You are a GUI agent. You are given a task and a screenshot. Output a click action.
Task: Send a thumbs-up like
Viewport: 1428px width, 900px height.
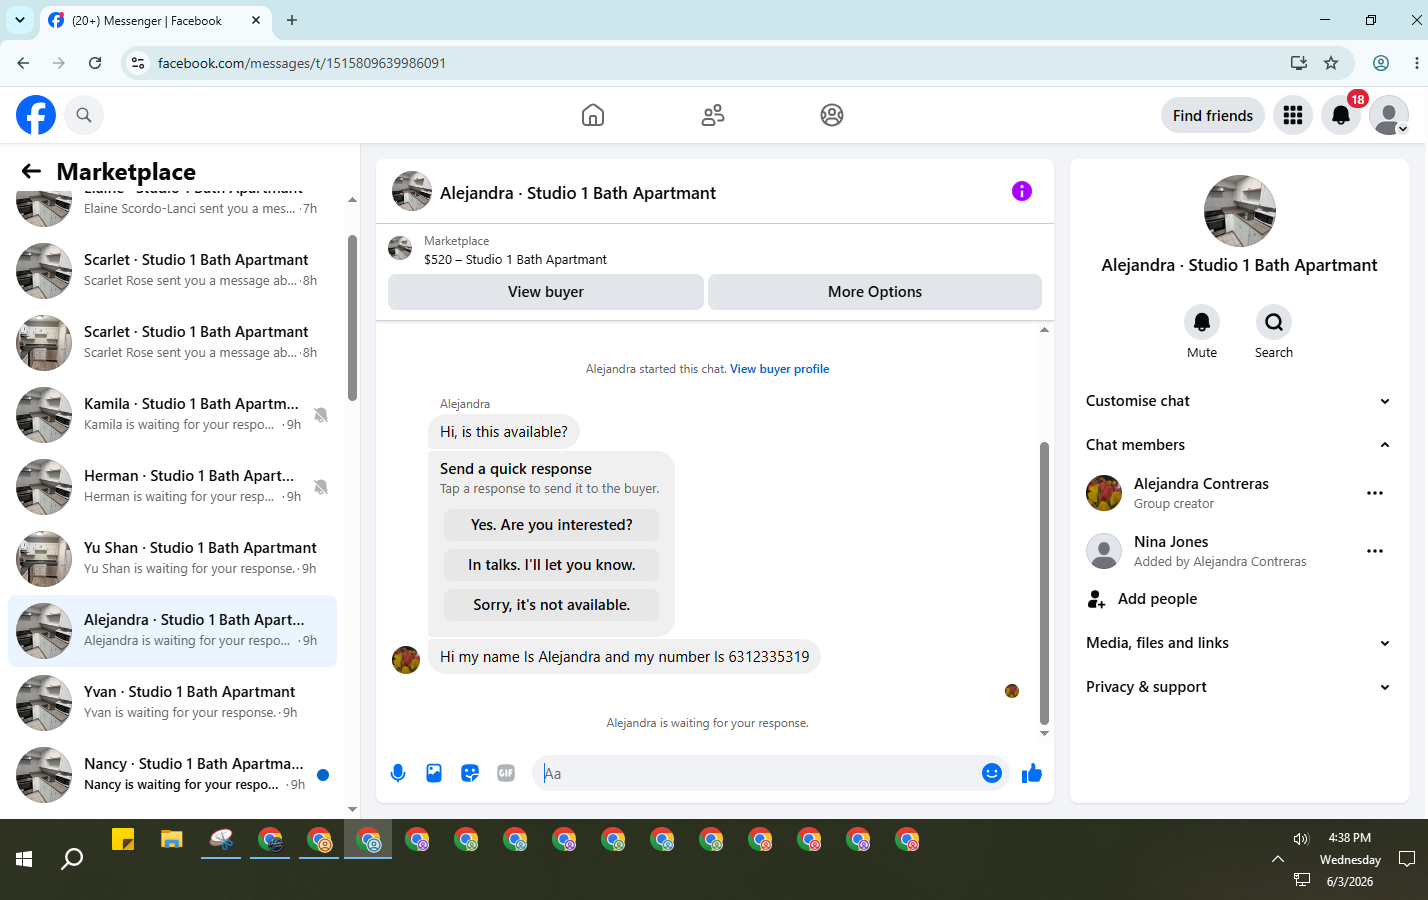1032,773
